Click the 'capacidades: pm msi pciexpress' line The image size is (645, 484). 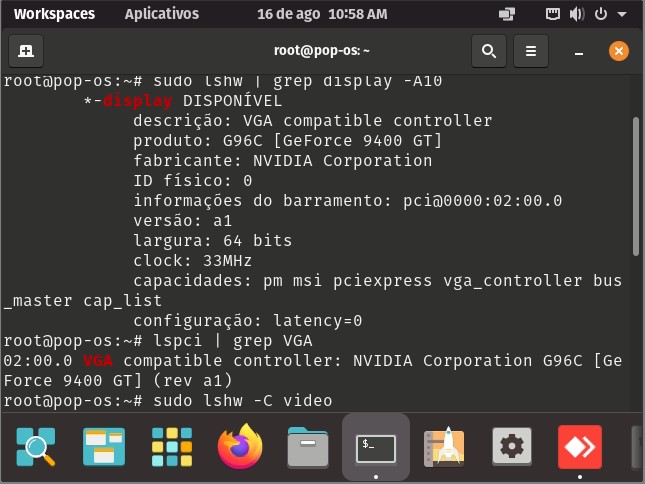coord(378,281)
